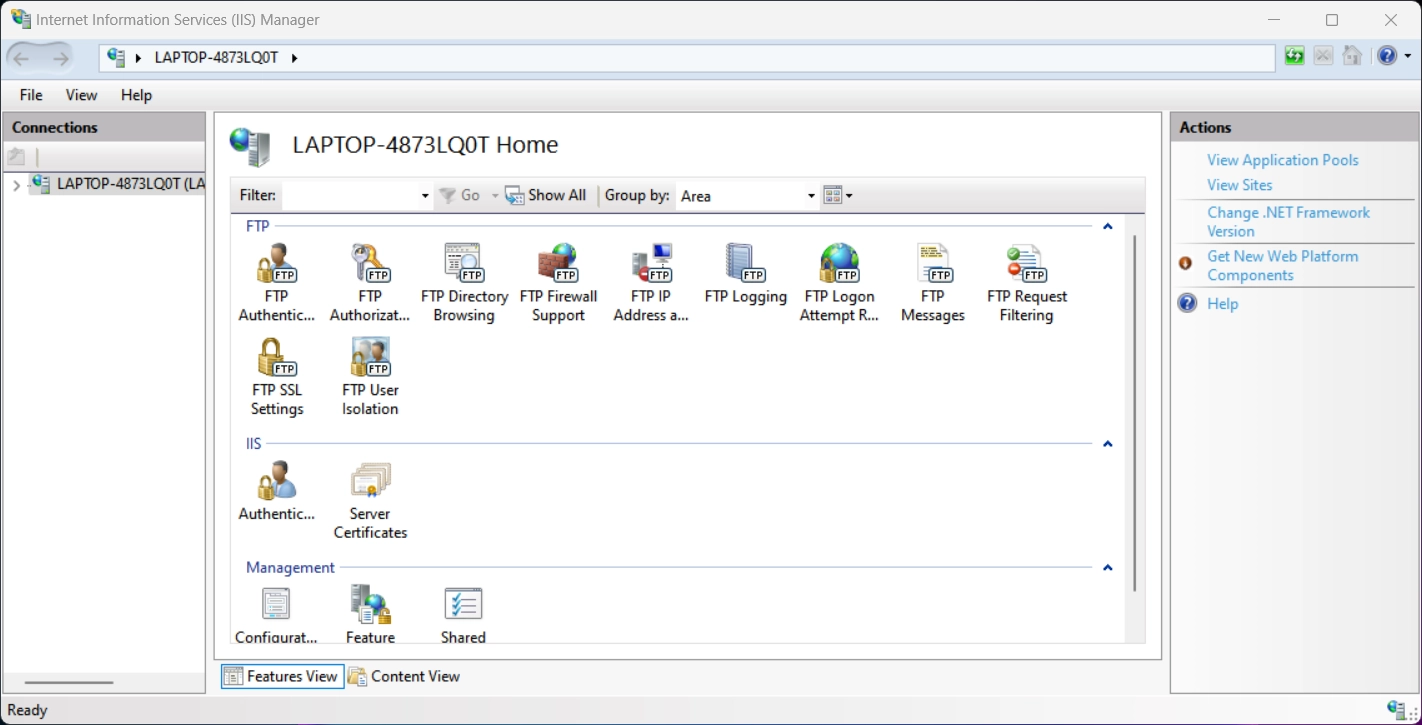1422x725 pixels.
Task: Click Change .NET Framework Version link
Action: [x=1288, y=222]
